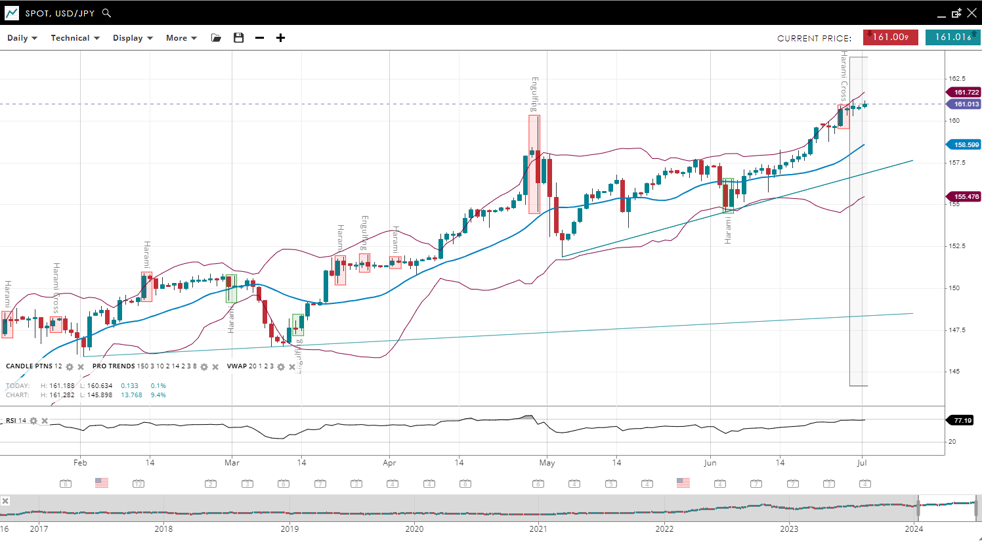The height and width of the screenshot is (541, 982).
Task: Click the red sell price 161.00 button
Action: point(890,38)
